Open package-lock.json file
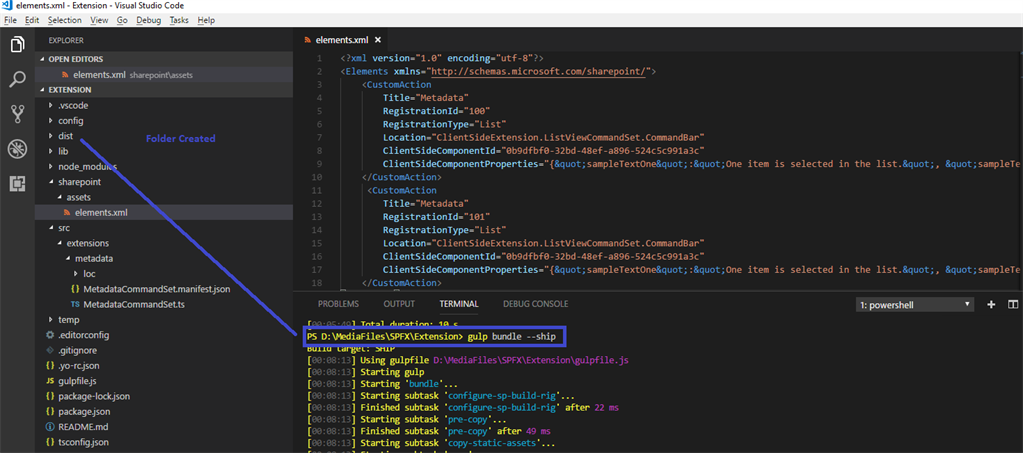 pyautogui.click(x=94, y=397)
